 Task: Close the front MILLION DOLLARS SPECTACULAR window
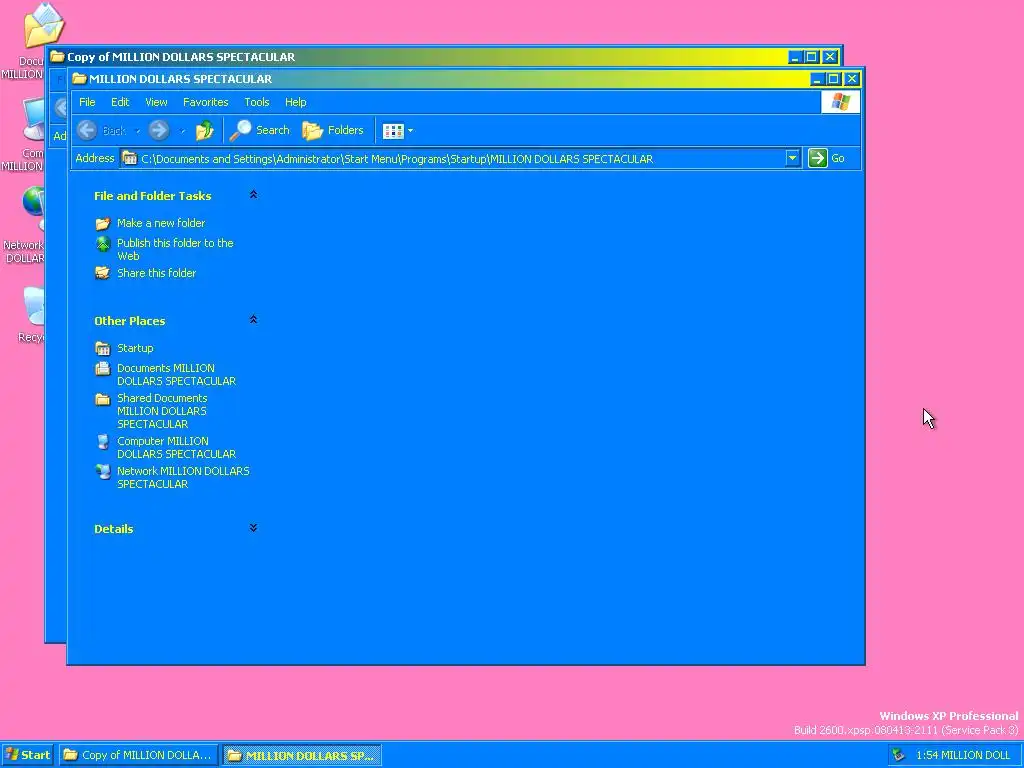click(x=852, y=79)
